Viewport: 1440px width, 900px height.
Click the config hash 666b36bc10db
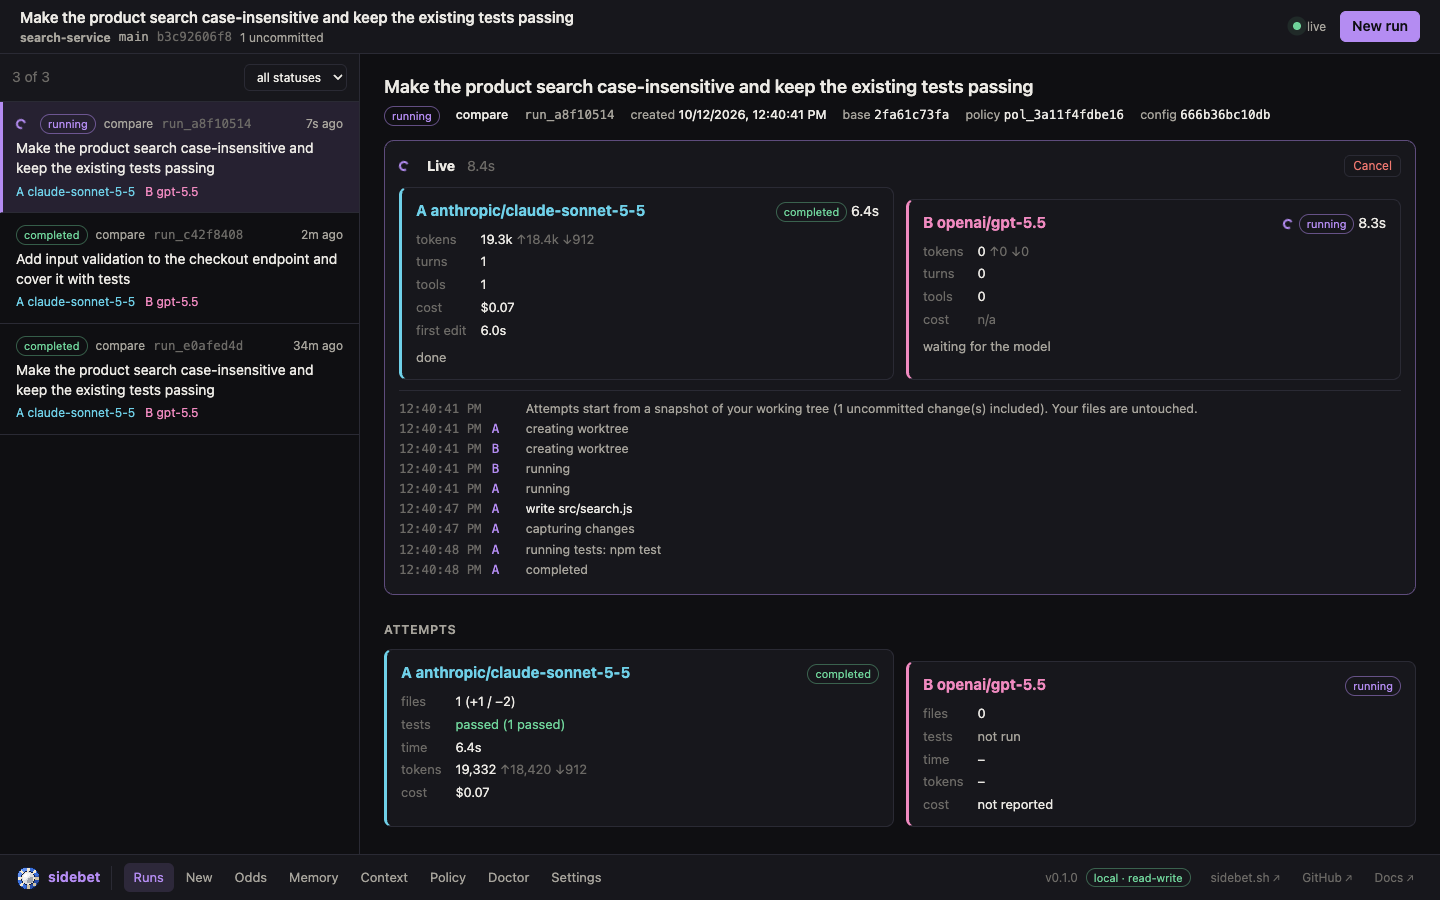click(x=1225, y=115)
